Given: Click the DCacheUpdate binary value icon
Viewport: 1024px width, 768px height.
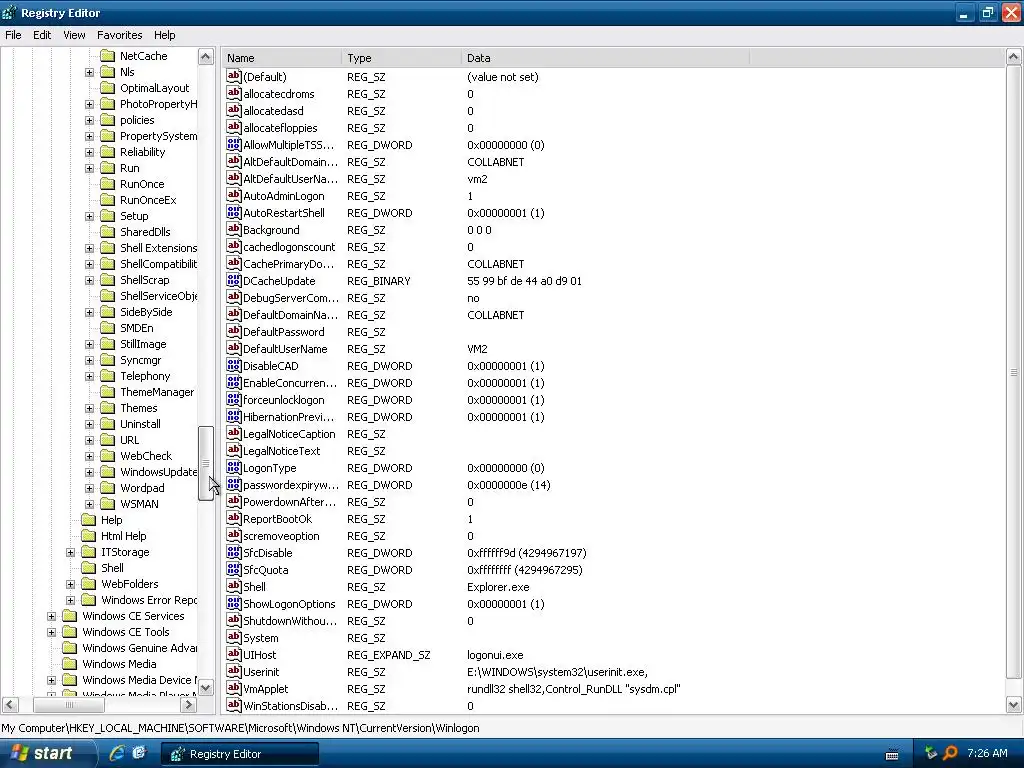Looking at the screenshot, I should coord(234,280).
